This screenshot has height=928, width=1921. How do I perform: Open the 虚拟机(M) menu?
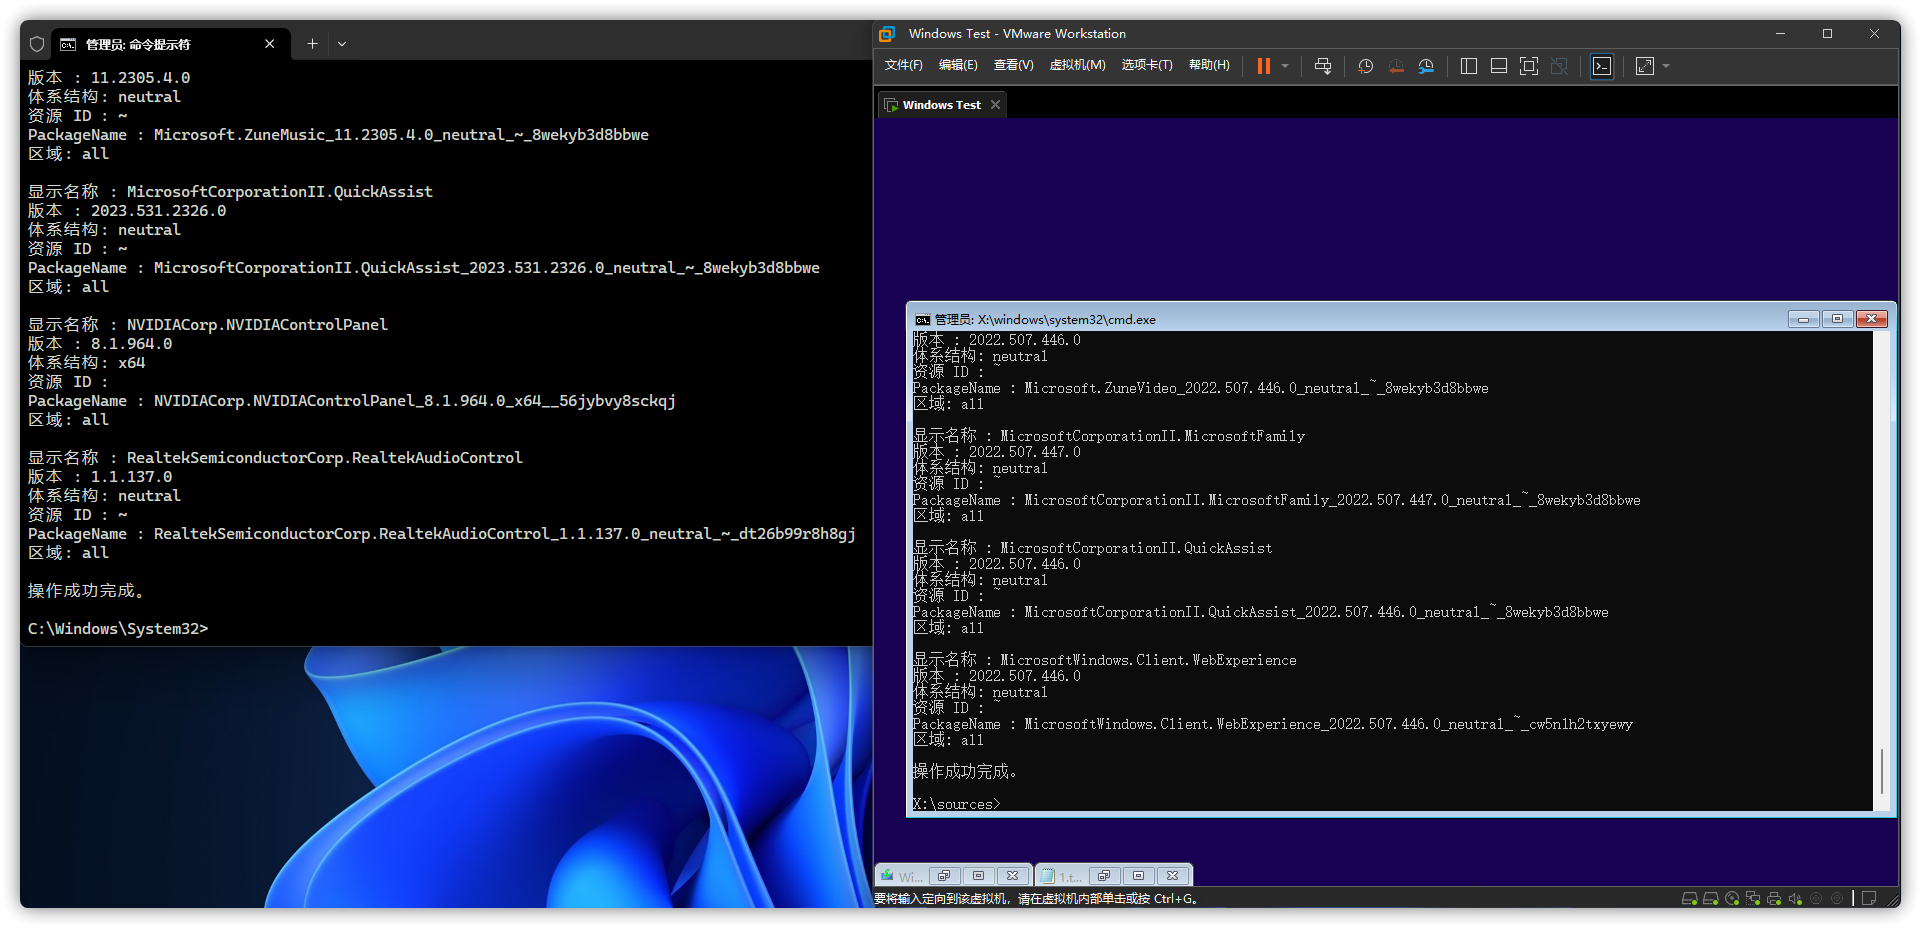[1078, 65]
